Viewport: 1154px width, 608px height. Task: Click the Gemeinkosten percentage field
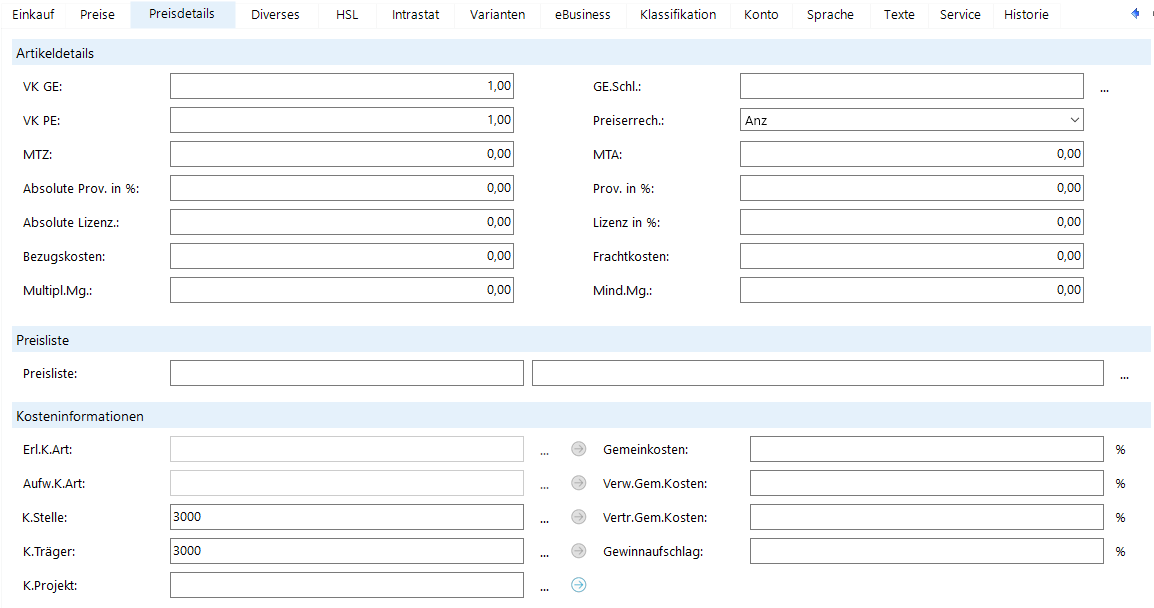[927, 449]
